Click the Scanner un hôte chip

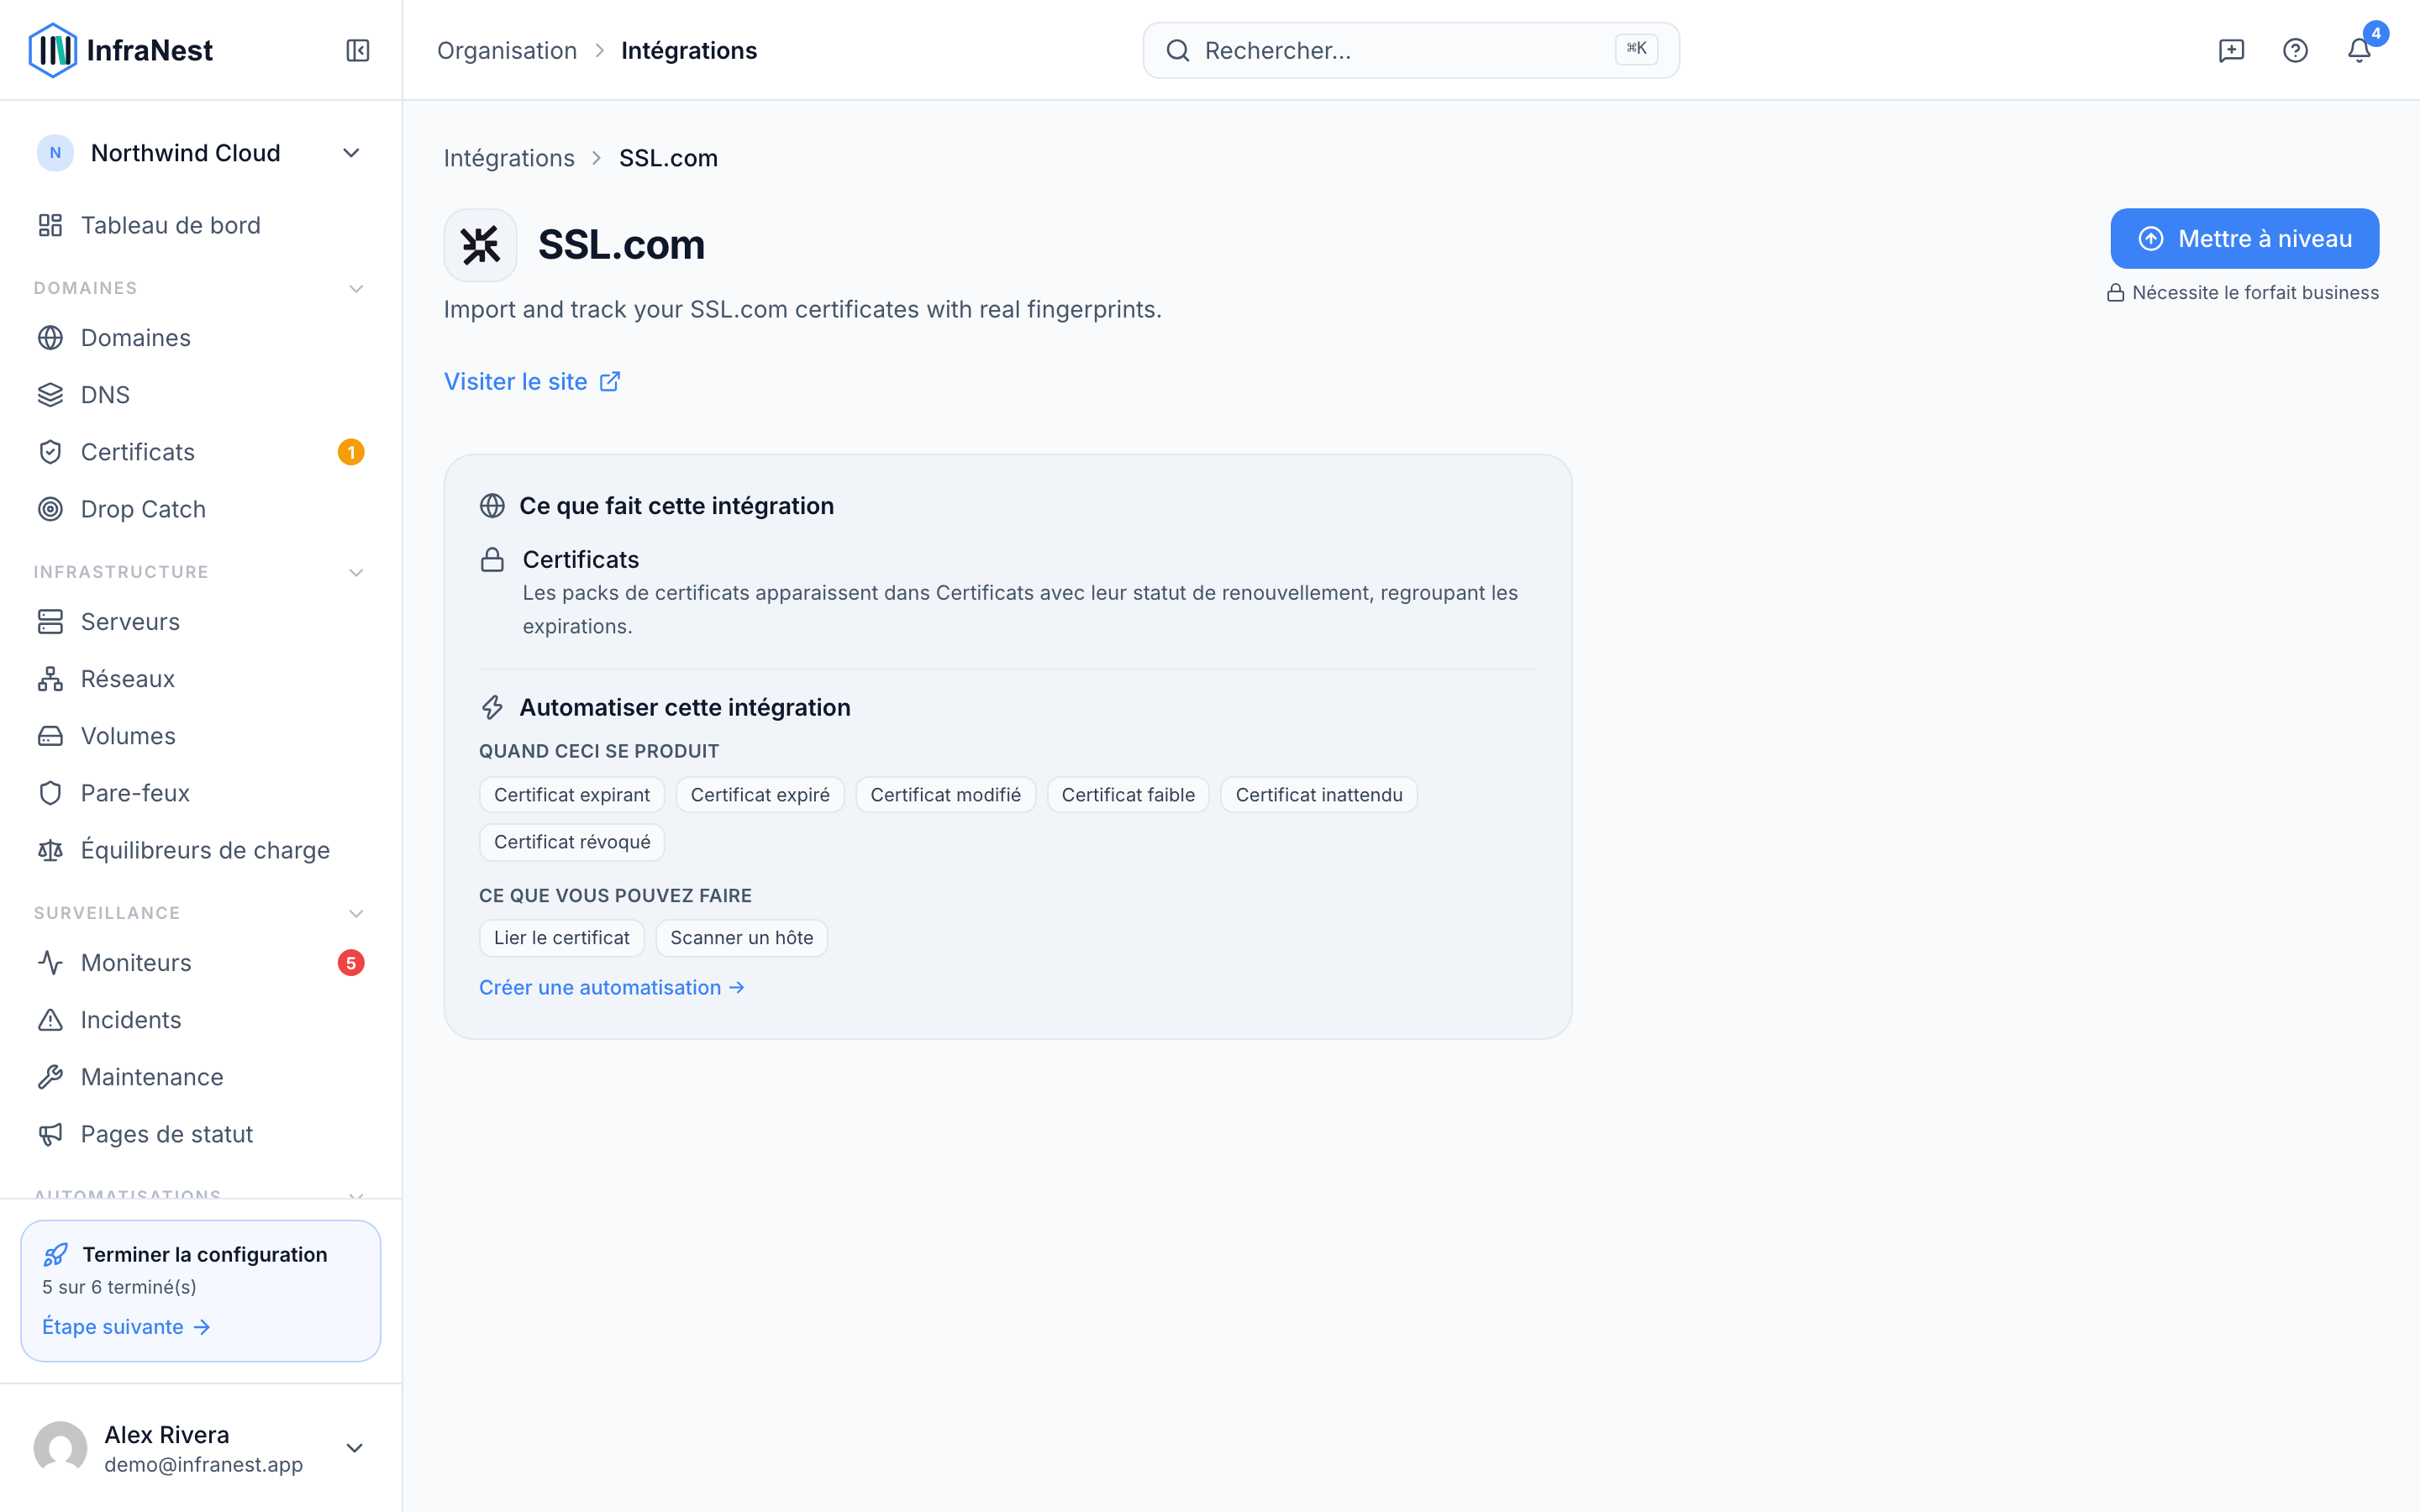[x=742, y=938]
